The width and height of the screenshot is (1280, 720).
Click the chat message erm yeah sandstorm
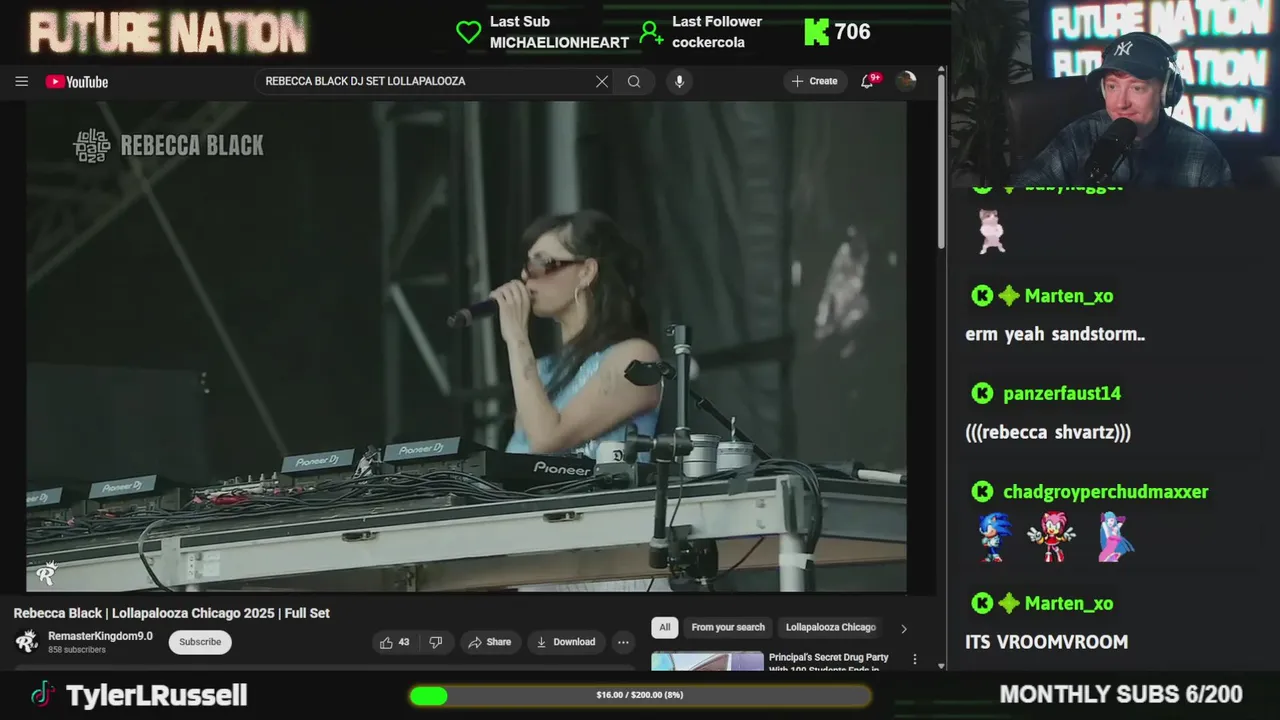click(1055, 335)
